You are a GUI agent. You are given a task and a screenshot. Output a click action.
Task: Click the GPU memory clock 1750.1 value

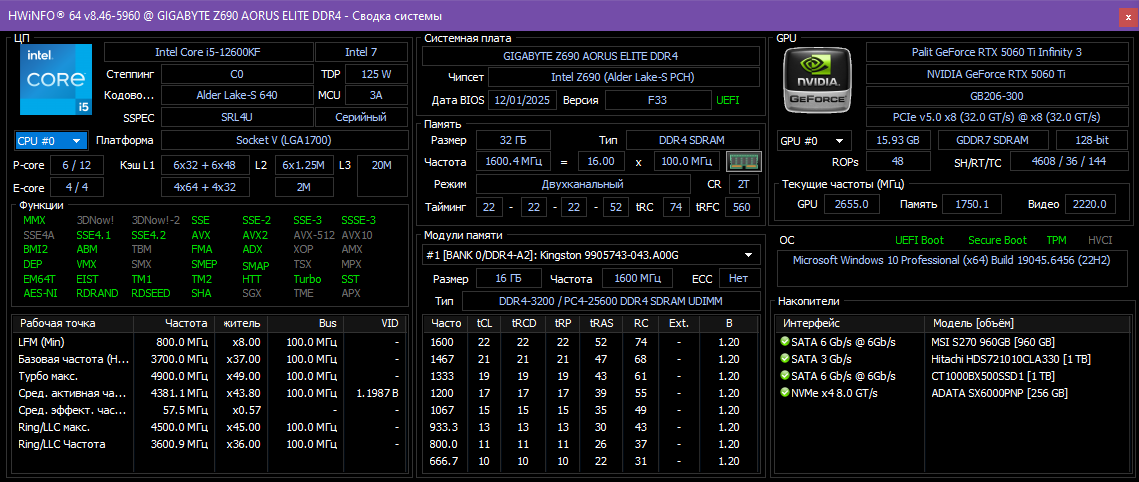(973, 204)
